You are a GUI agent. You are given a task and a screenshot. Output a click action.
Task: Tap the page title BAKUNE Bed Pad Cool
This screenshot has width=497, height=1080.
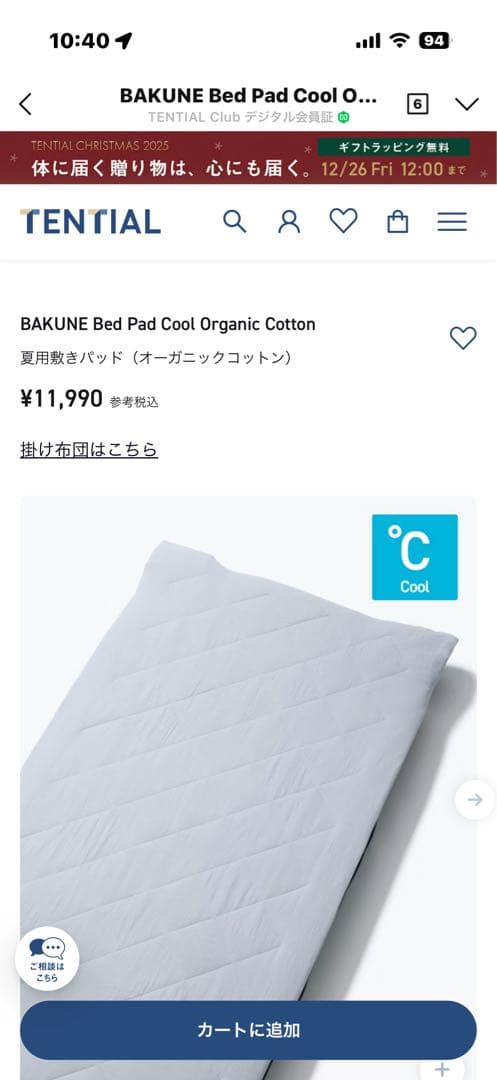click(x=248, y=96)
